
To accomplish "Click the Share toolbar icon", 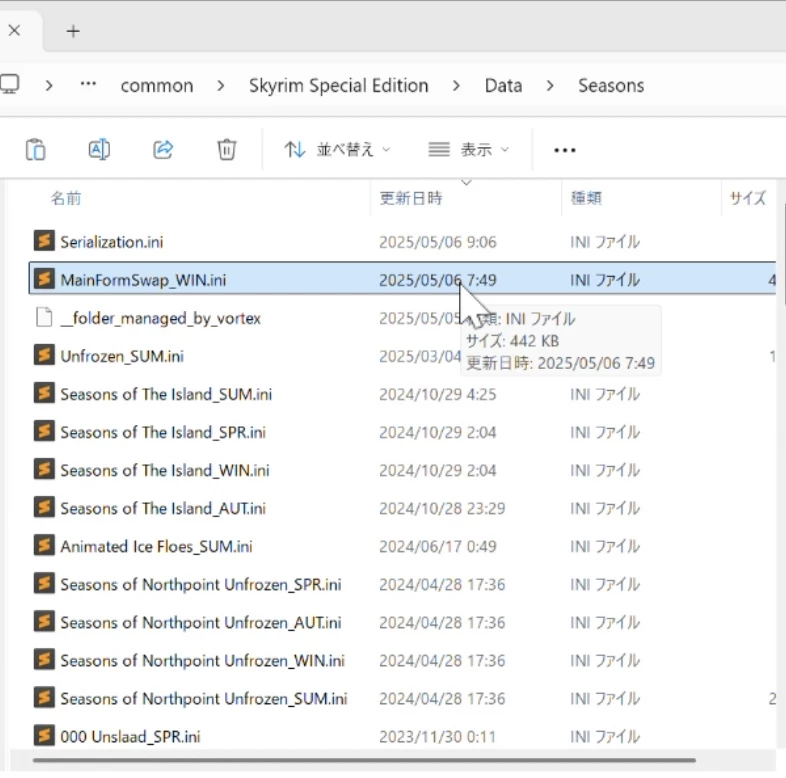I will pos(163,149).
